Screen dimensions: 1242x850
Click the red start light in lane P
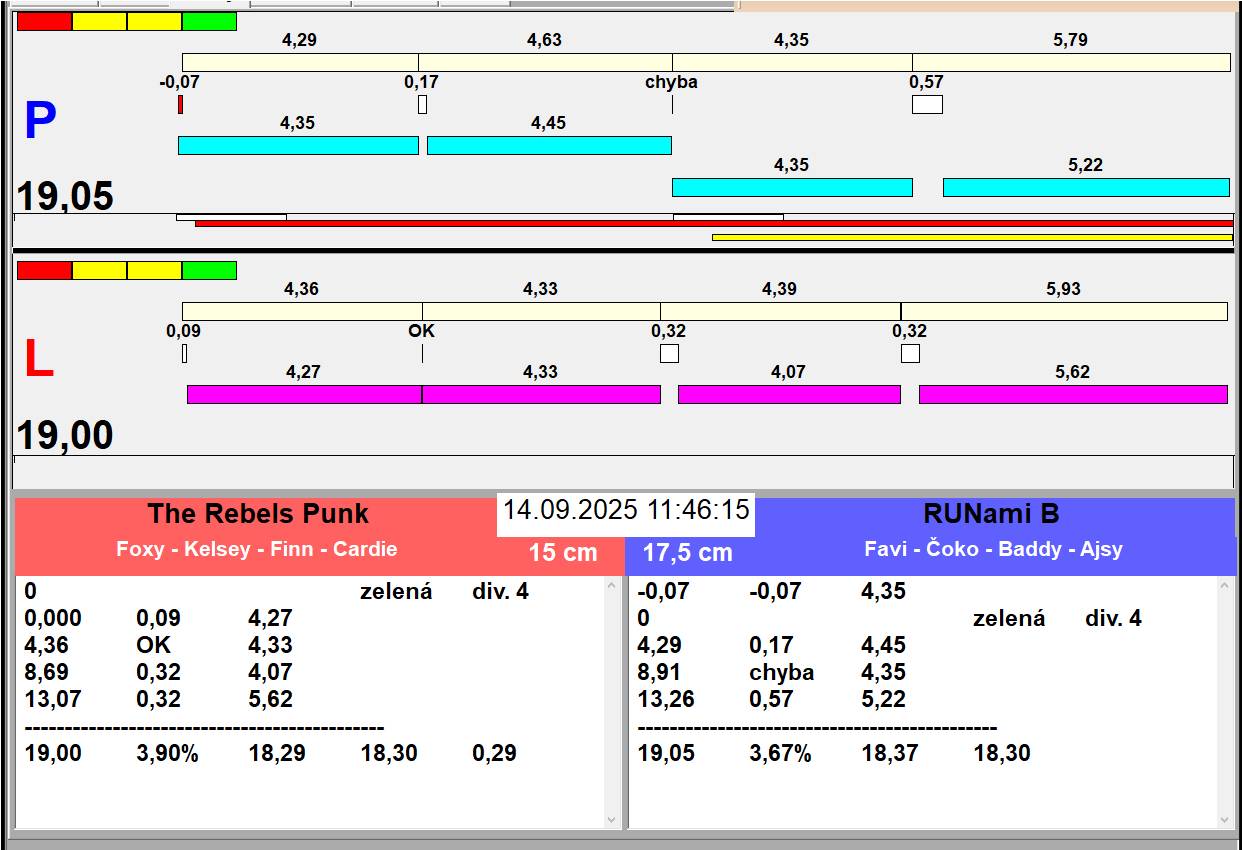pos(44,21)
